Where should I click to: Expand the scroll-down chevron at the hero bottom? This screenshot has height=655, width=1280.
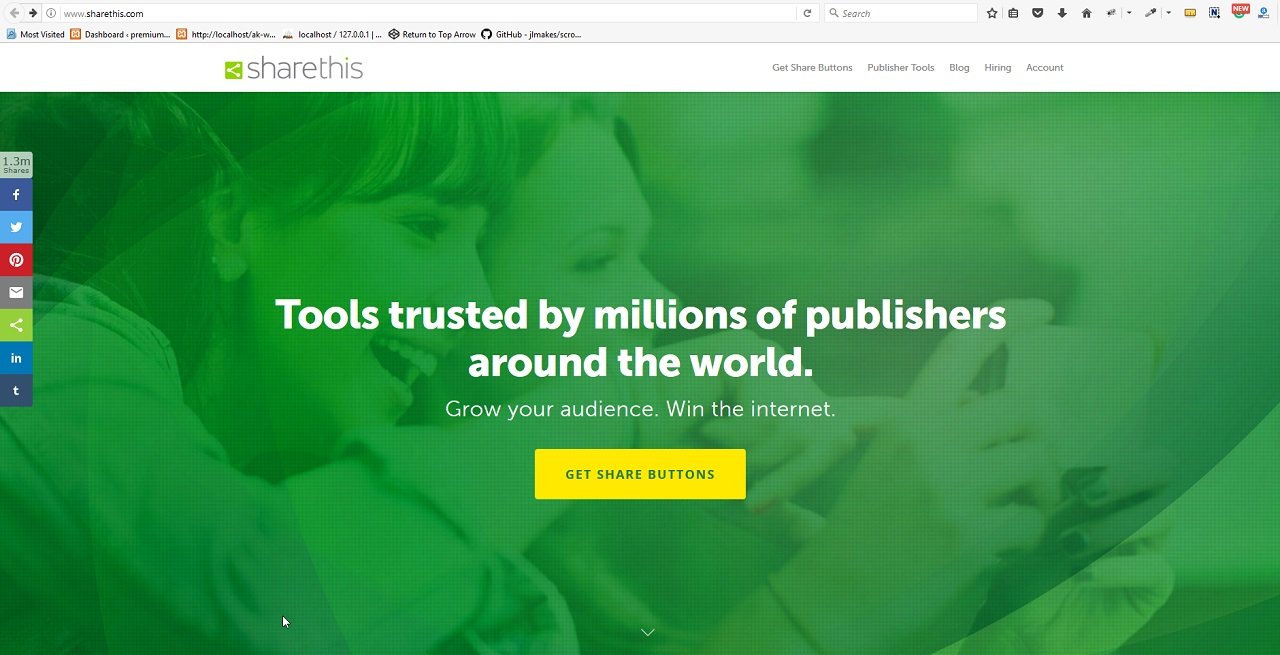click(648, 632)
